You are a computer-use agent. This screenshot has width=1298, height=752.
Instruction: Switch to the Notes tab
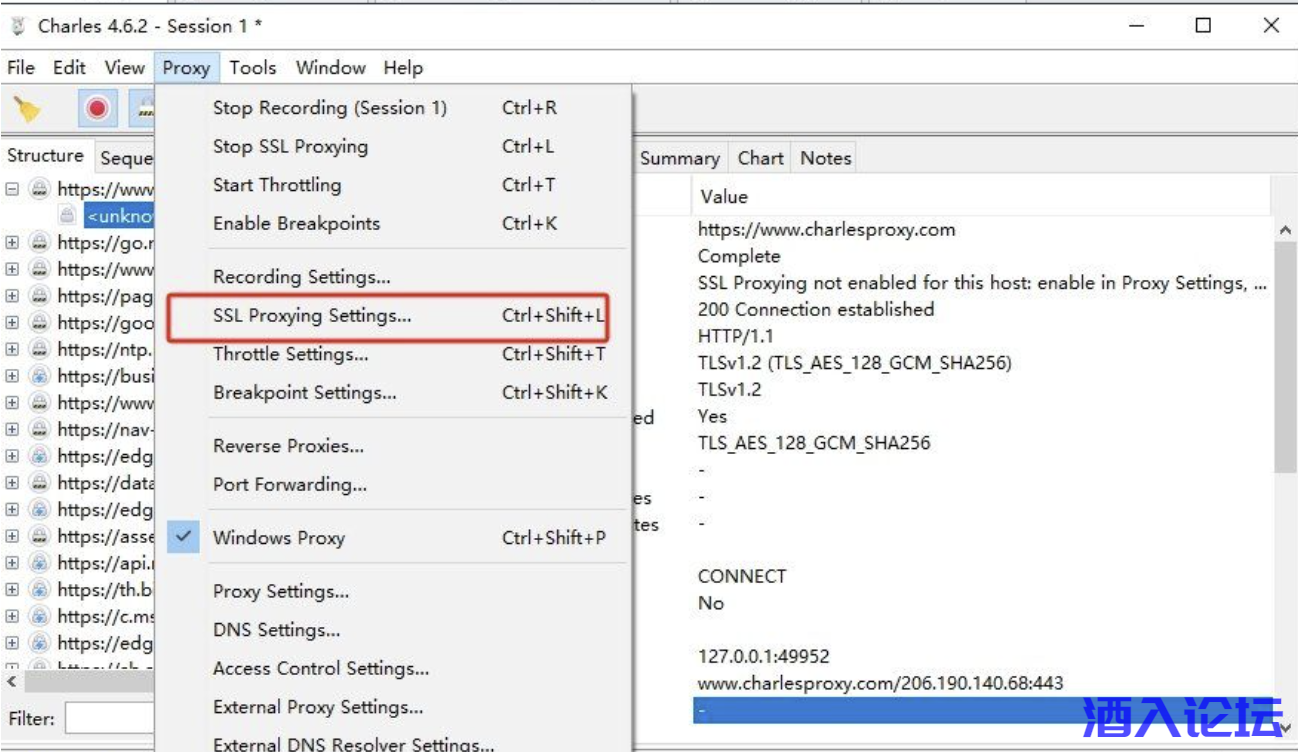(825, 158)
